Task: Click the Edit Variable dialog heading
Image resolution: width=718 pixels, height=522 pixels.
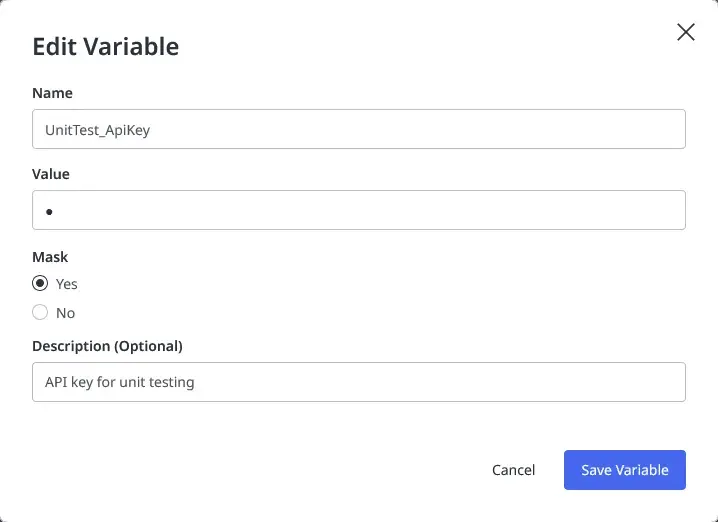Action: click(106, 46)
